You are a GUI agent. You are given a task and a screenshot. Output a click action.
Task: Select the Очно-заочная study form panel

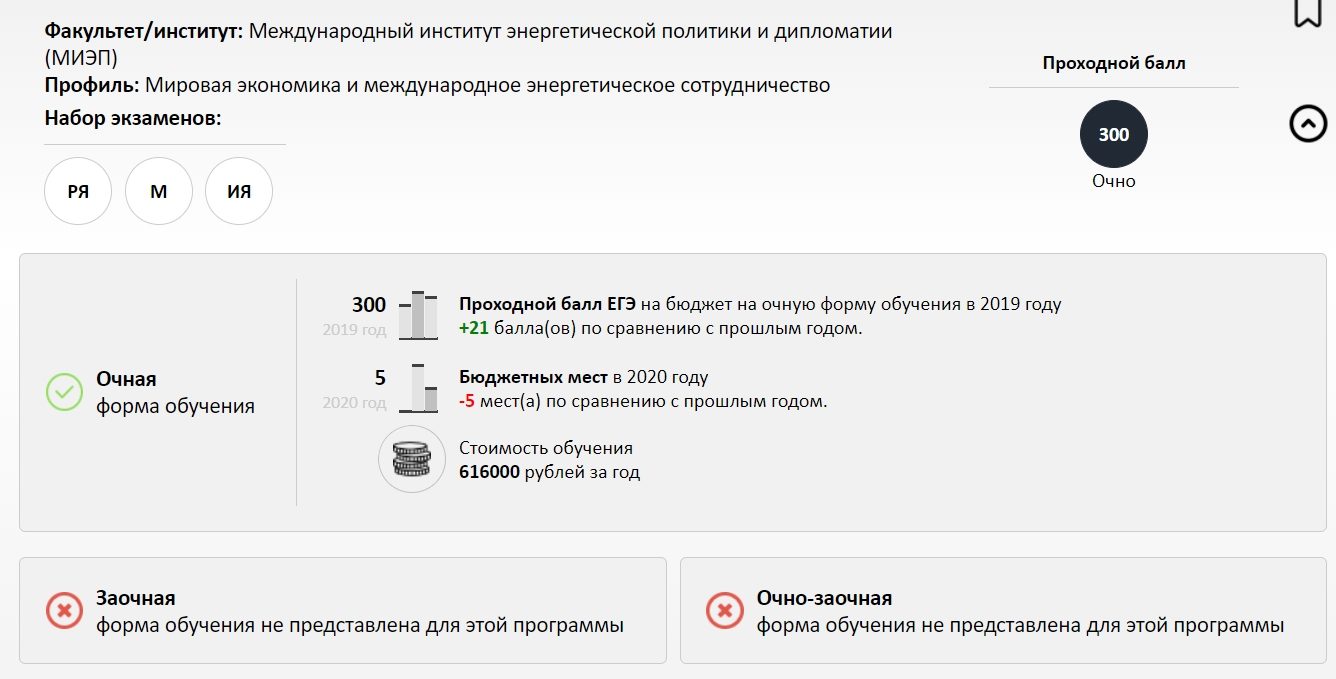pos(1003,610)
